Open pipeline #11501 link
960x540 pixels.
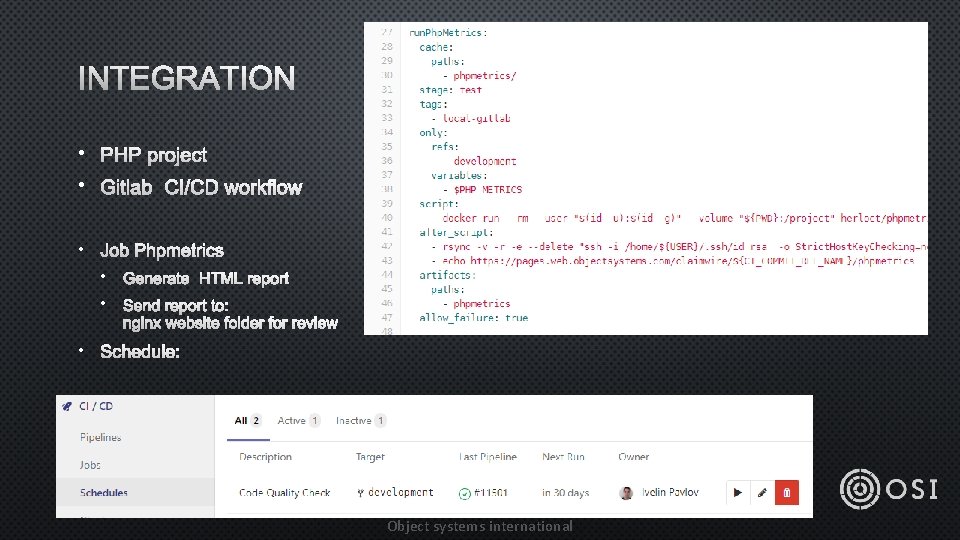pyautogui.click(x=491, y=492)
